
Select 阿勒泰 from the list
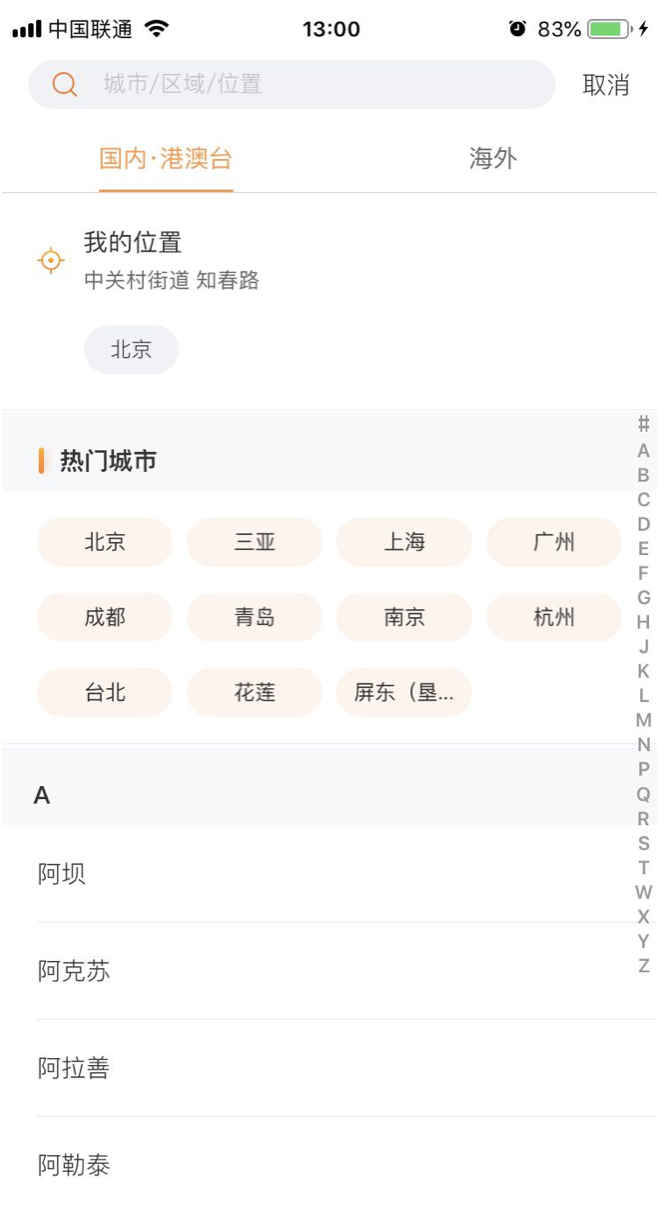click(x=74, y=1165)
